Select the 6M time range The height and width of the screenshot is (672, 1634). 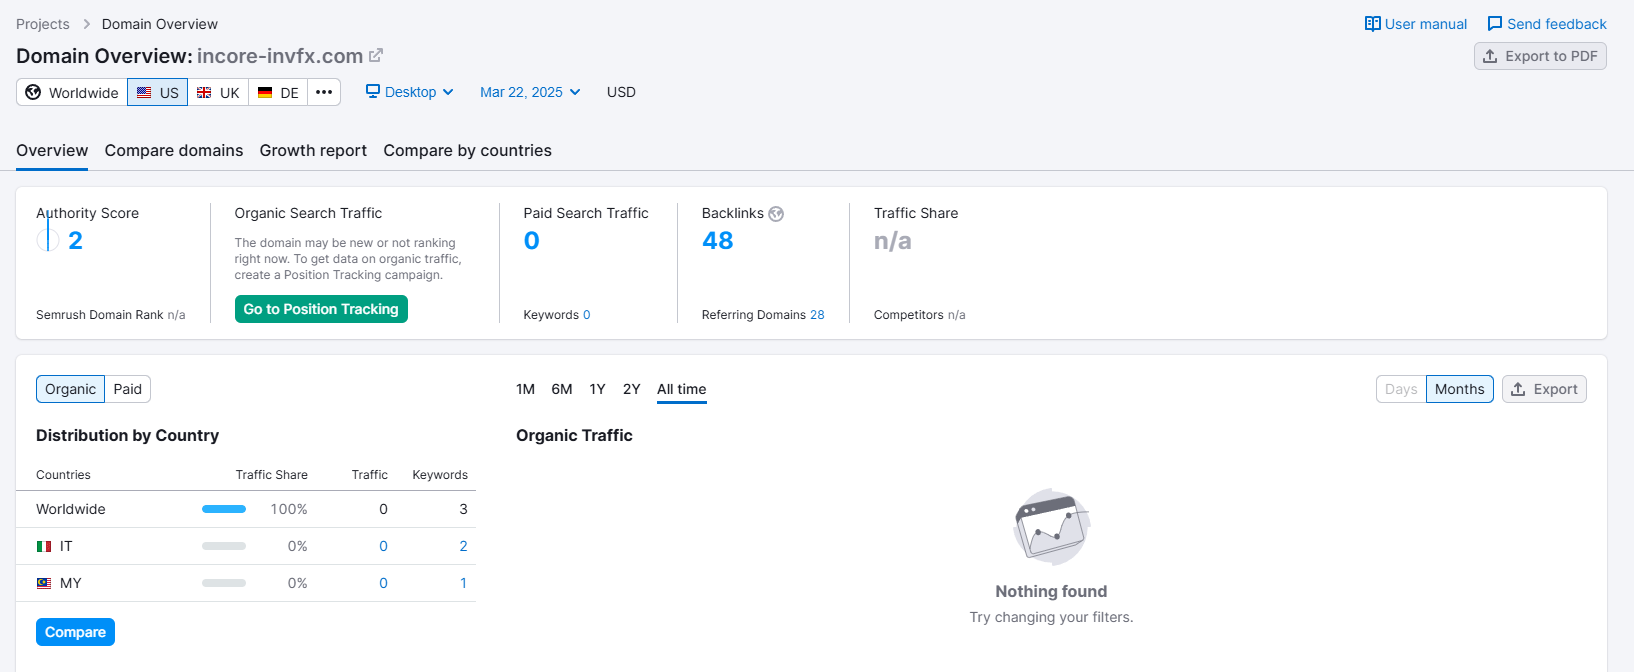[x=562, y=389]
